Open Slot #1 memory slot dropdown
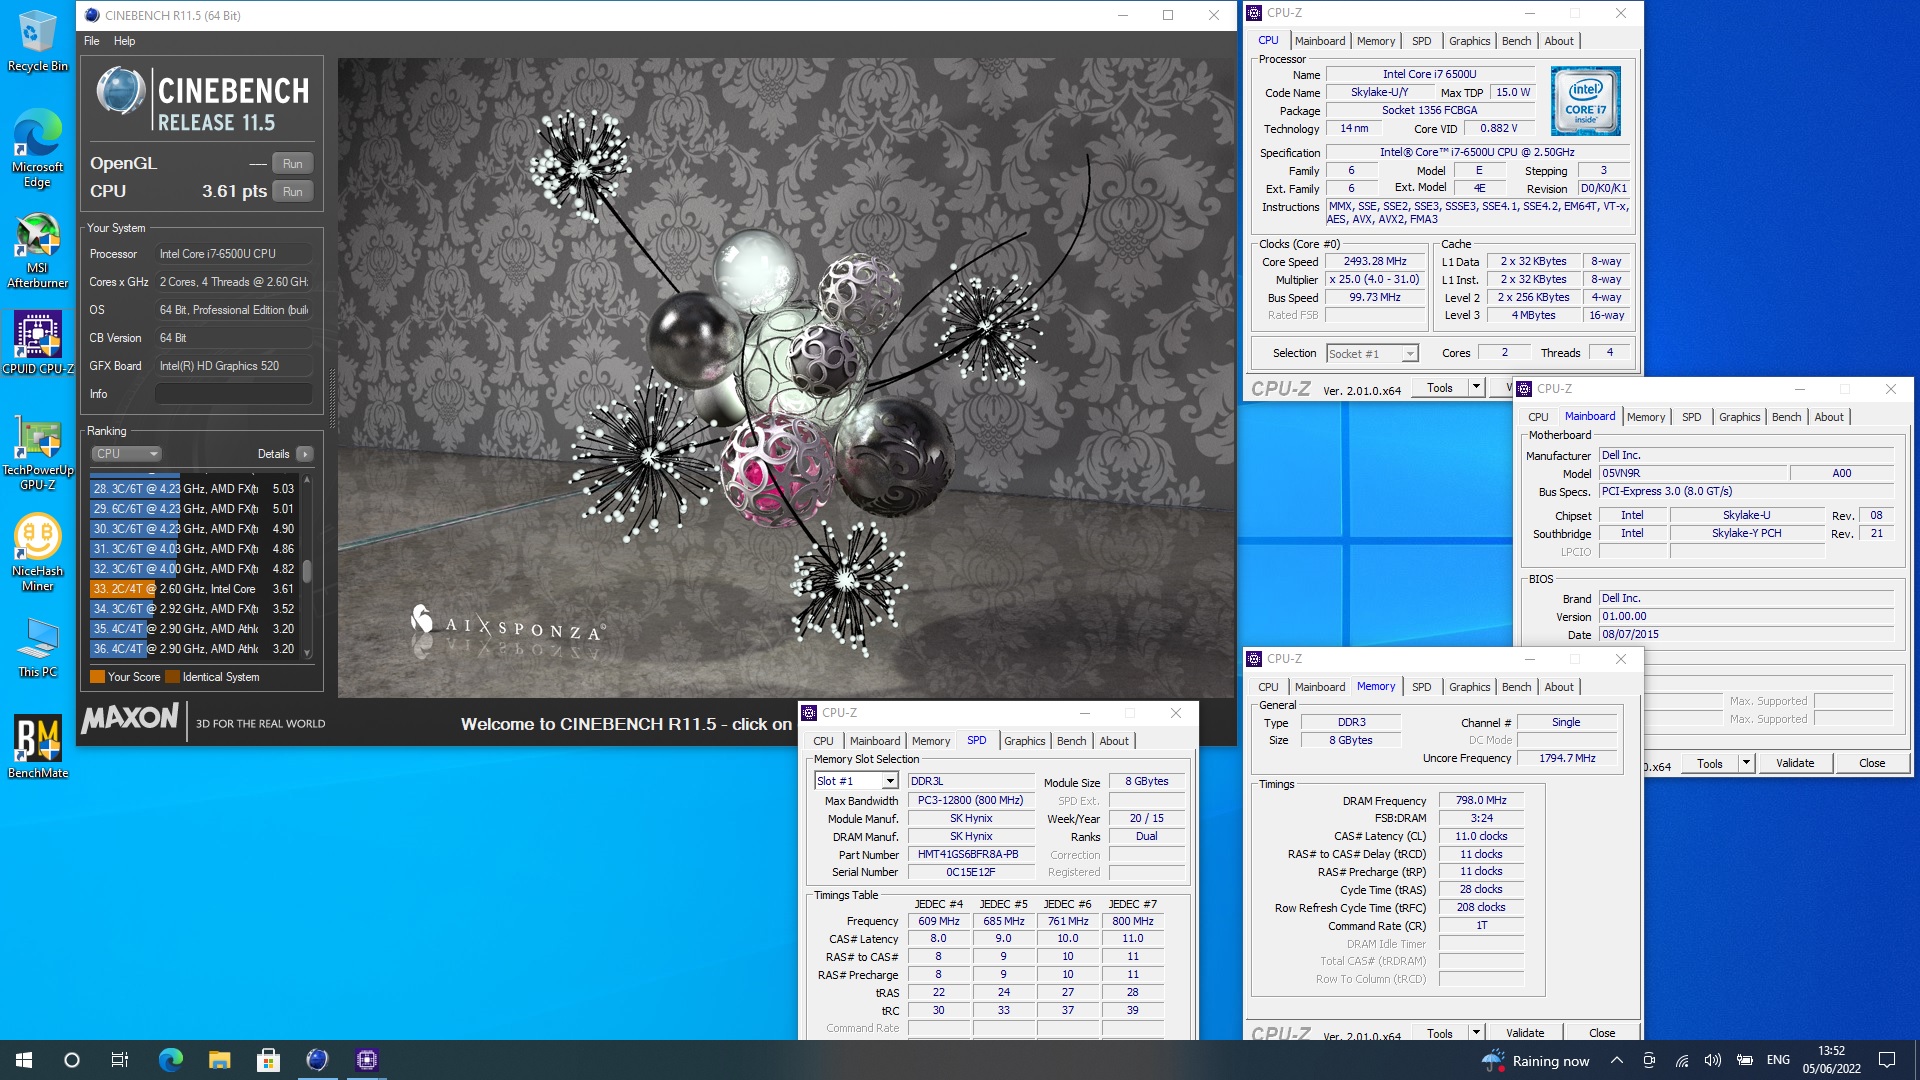The height and width of the screenshot is (1080, 1920). (856, 781)
